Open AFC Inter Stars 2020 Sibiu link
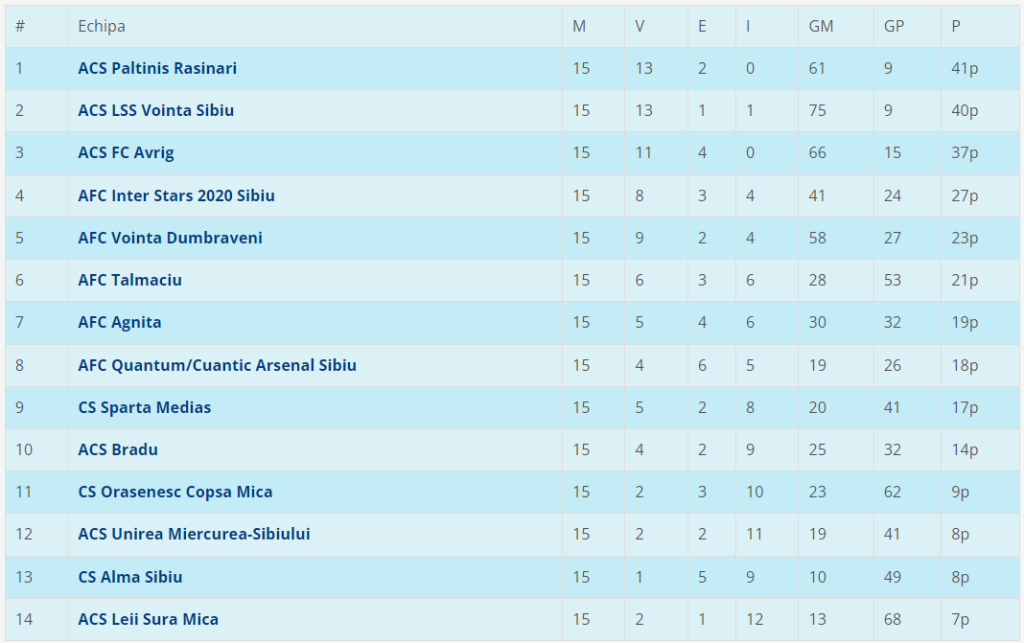1024x643 pixels. click(176, 195)
